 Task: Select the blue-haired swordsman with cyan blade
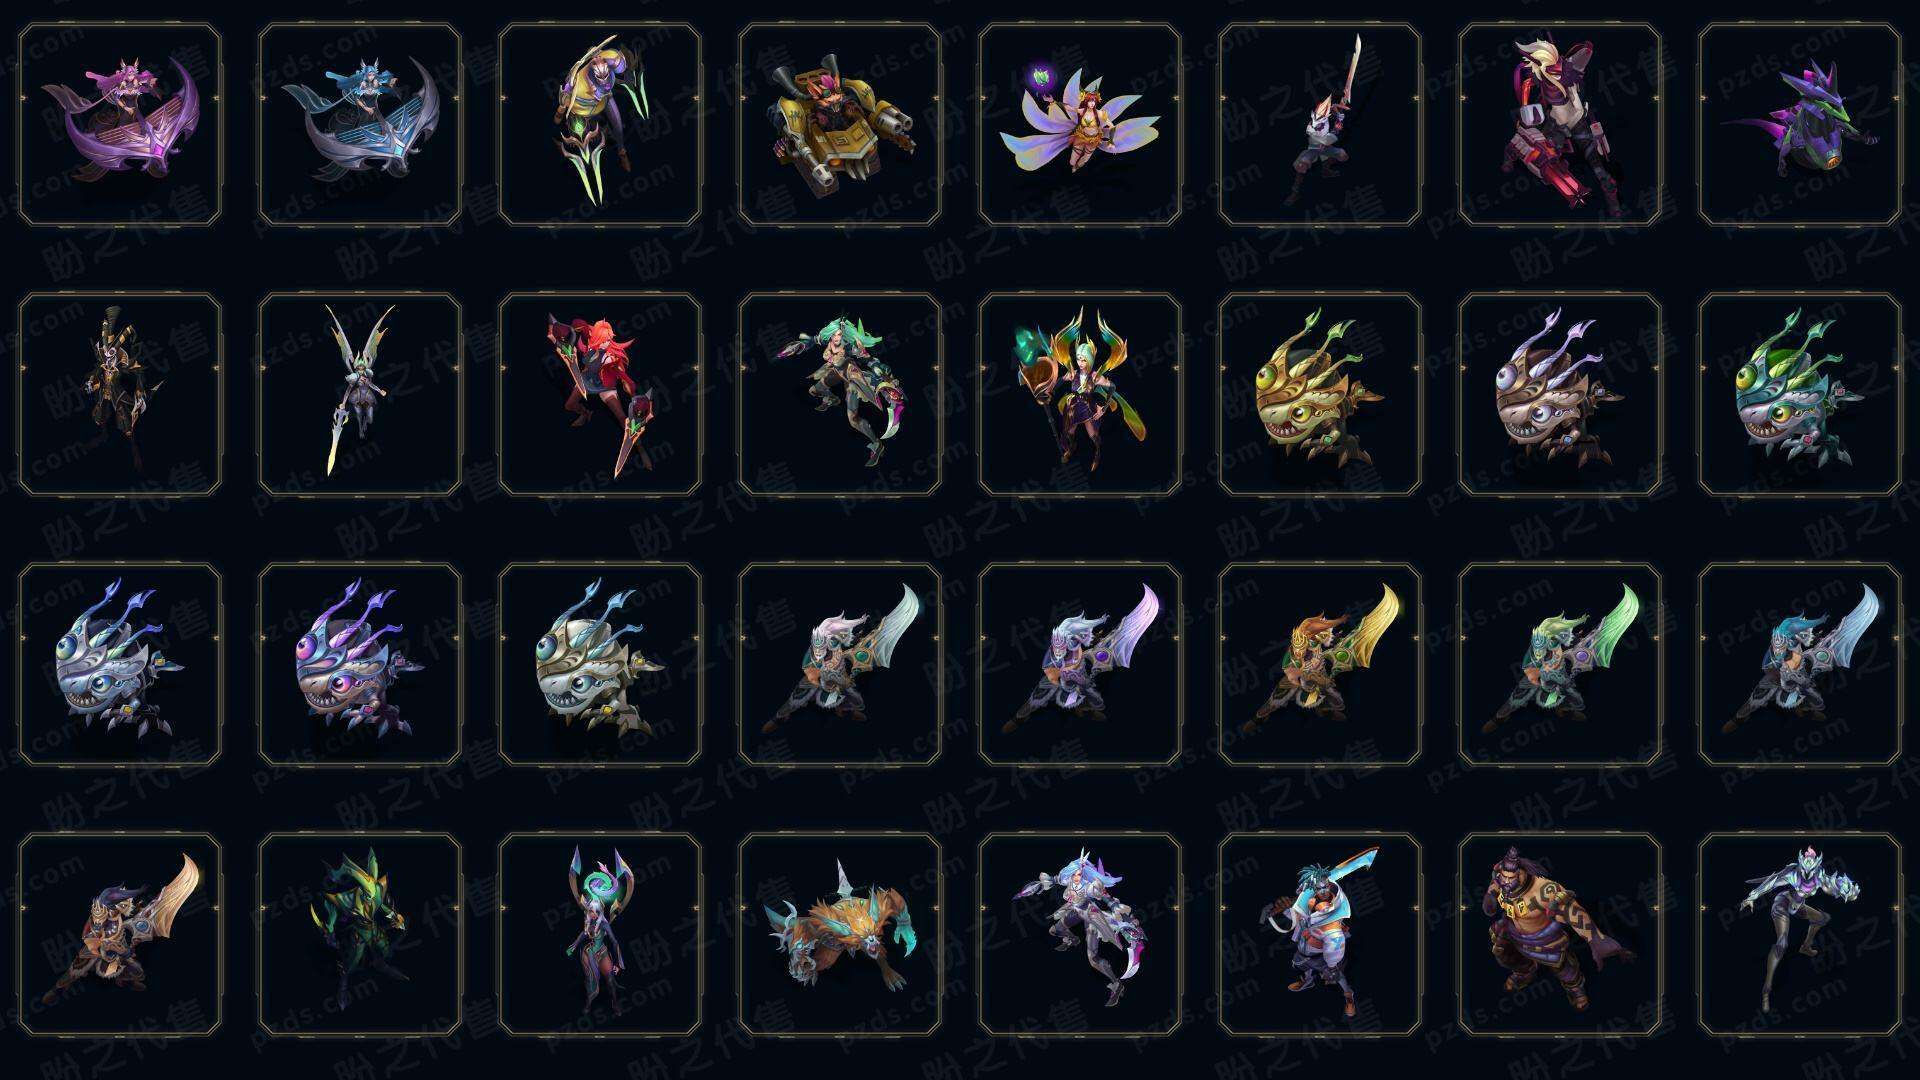tap(1320, 934)
